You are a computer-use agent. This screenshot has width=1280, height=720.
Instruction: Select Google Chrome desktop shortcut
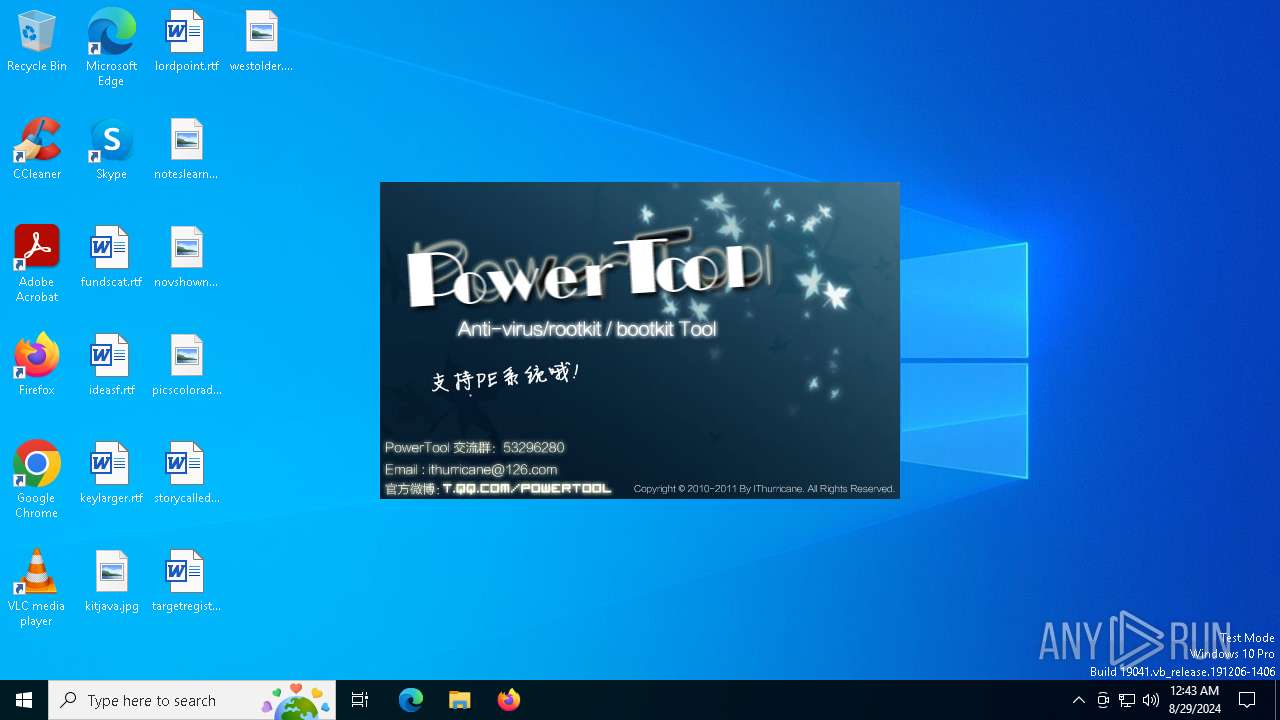37,480
